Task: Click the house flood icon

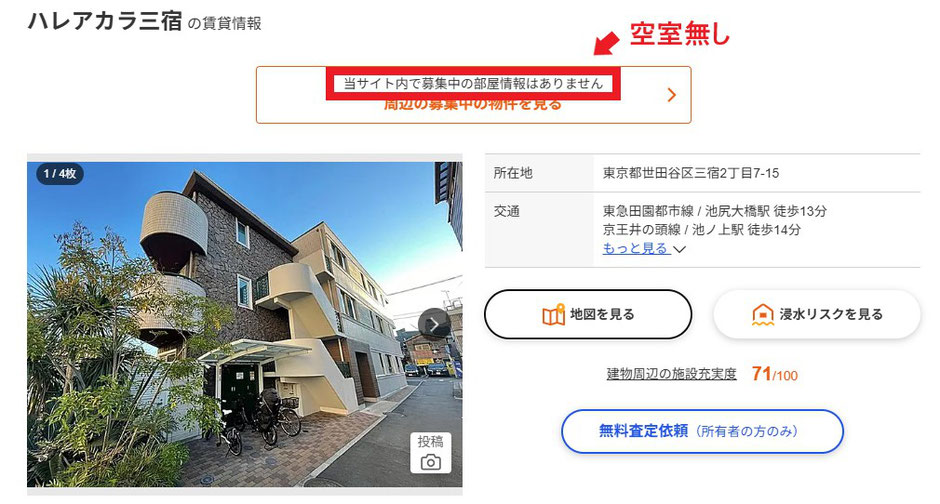Action: pyautogui.click(x=763, y=315)
